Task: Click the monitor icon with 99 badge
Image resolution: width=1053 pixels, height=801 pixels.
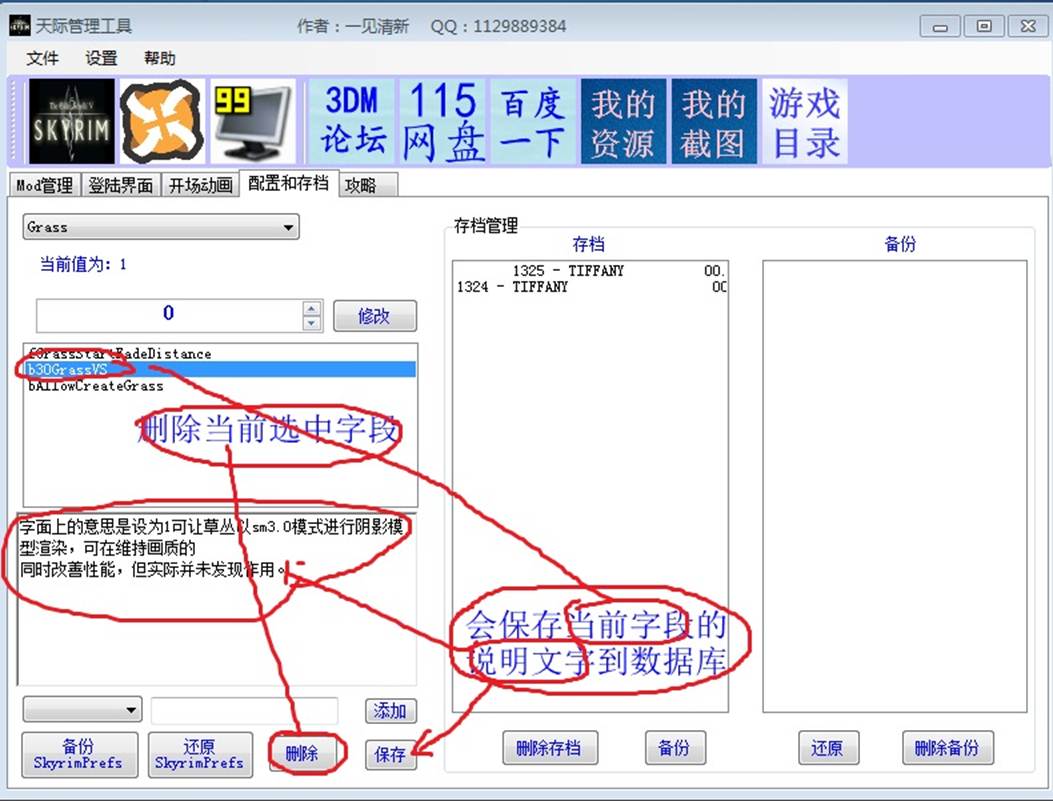Action: pos(252,122)
